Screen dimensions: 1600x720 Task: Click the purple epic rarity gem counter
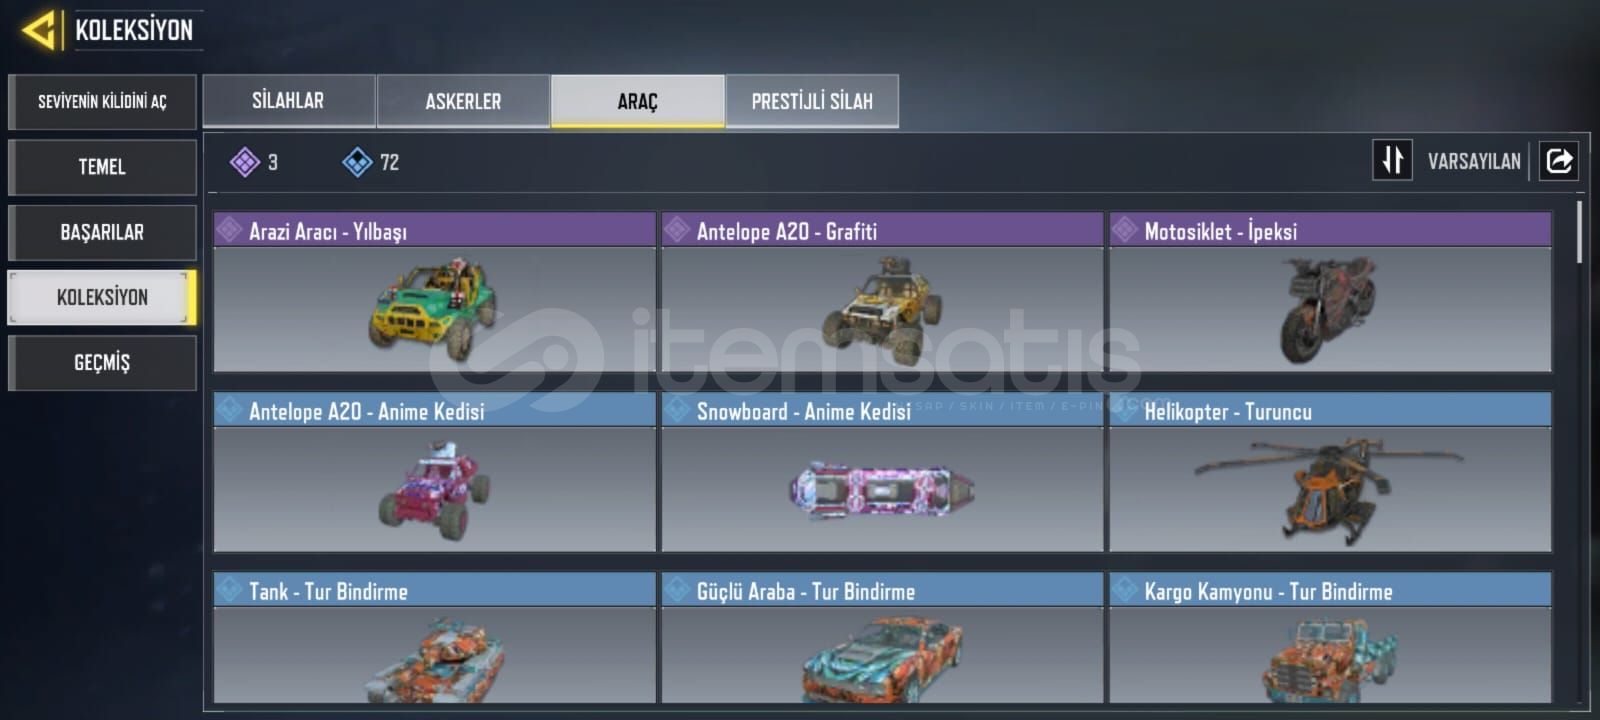tap(254, 162)
